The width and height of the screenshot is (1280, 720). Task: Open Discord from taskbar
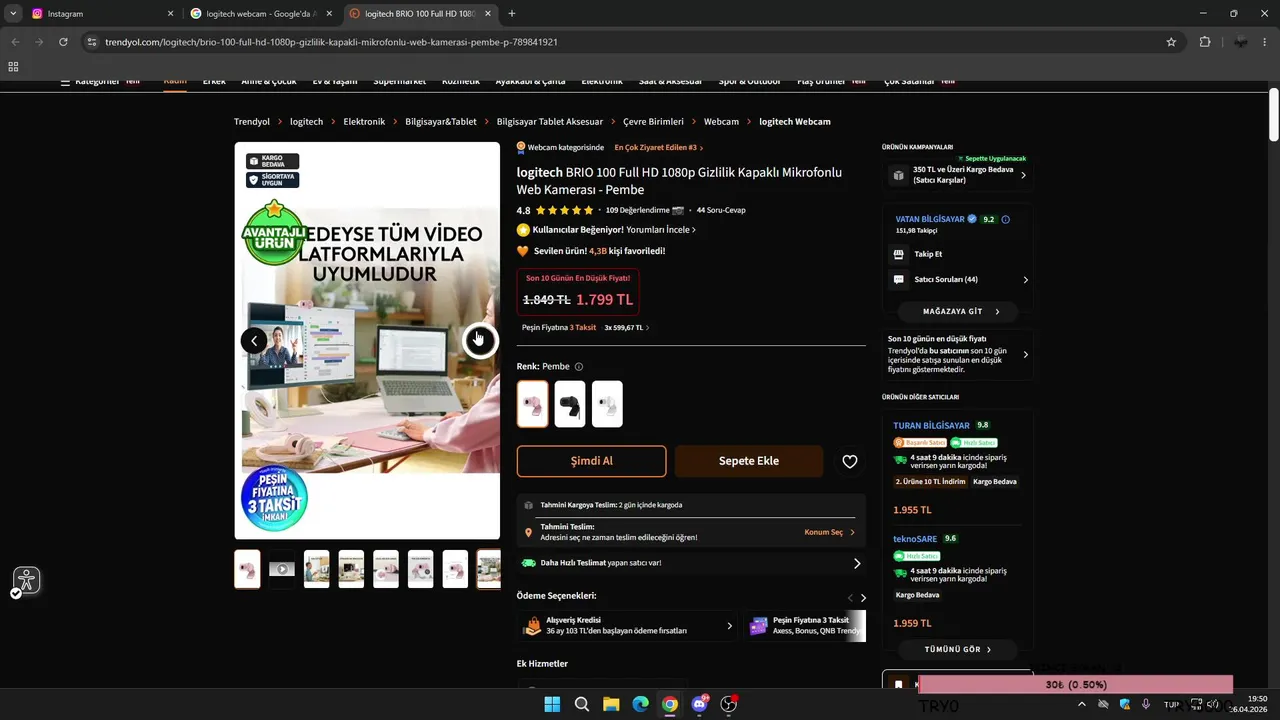[699, 705]
